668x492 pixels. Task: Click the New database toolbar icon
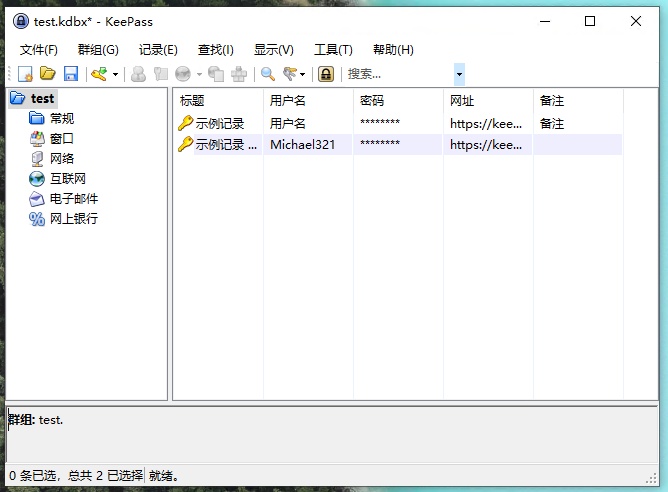(26, 74)
